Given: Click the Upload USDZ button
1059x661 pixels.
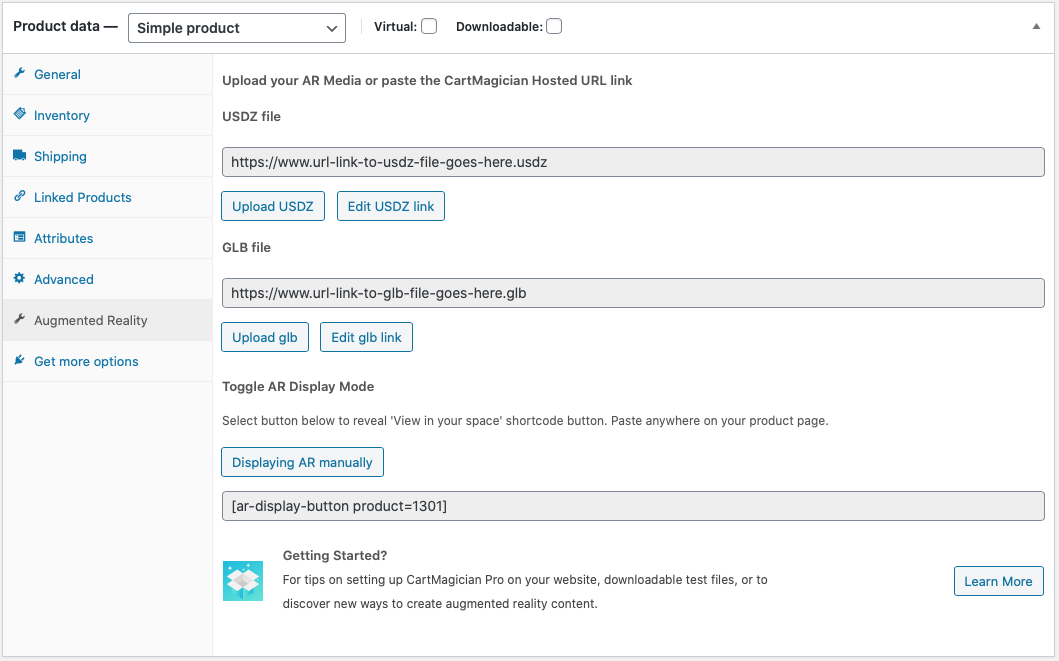Looking at the screenshot, I should pos(273,206).
